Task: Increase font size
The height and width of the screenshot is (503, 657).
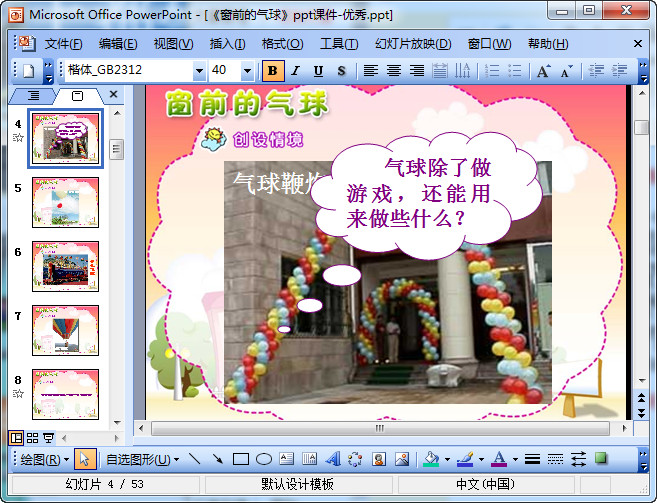Action: click(x=543, y=70)
